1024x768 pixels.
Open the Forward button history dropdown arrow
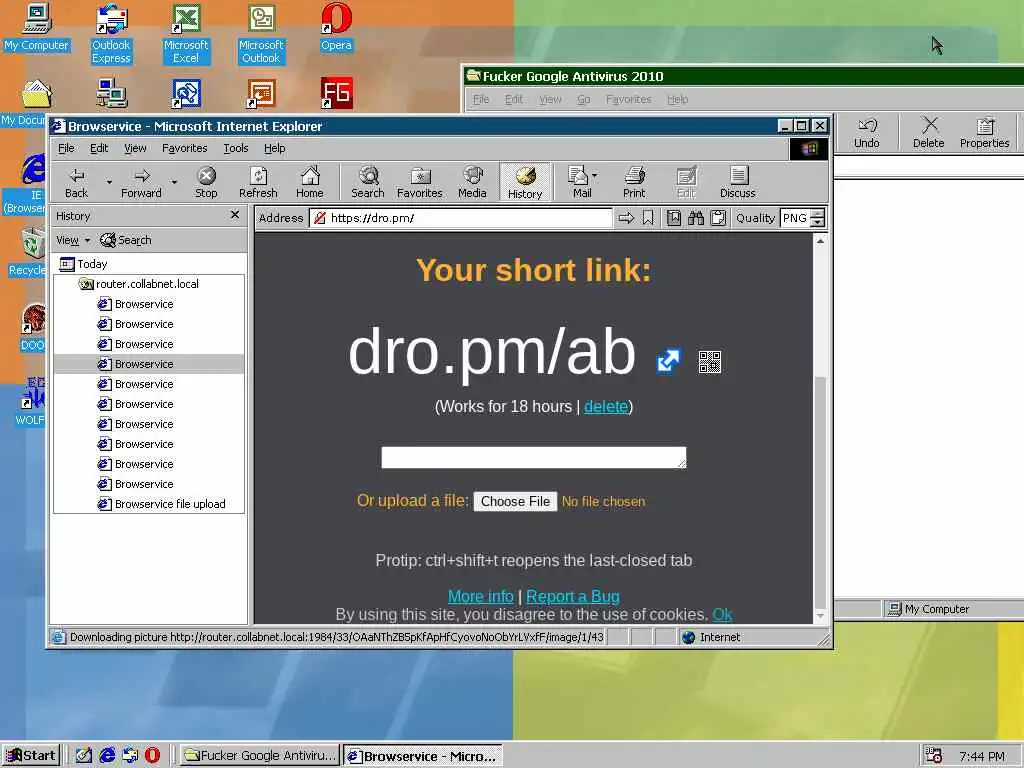tap(174, 182)
